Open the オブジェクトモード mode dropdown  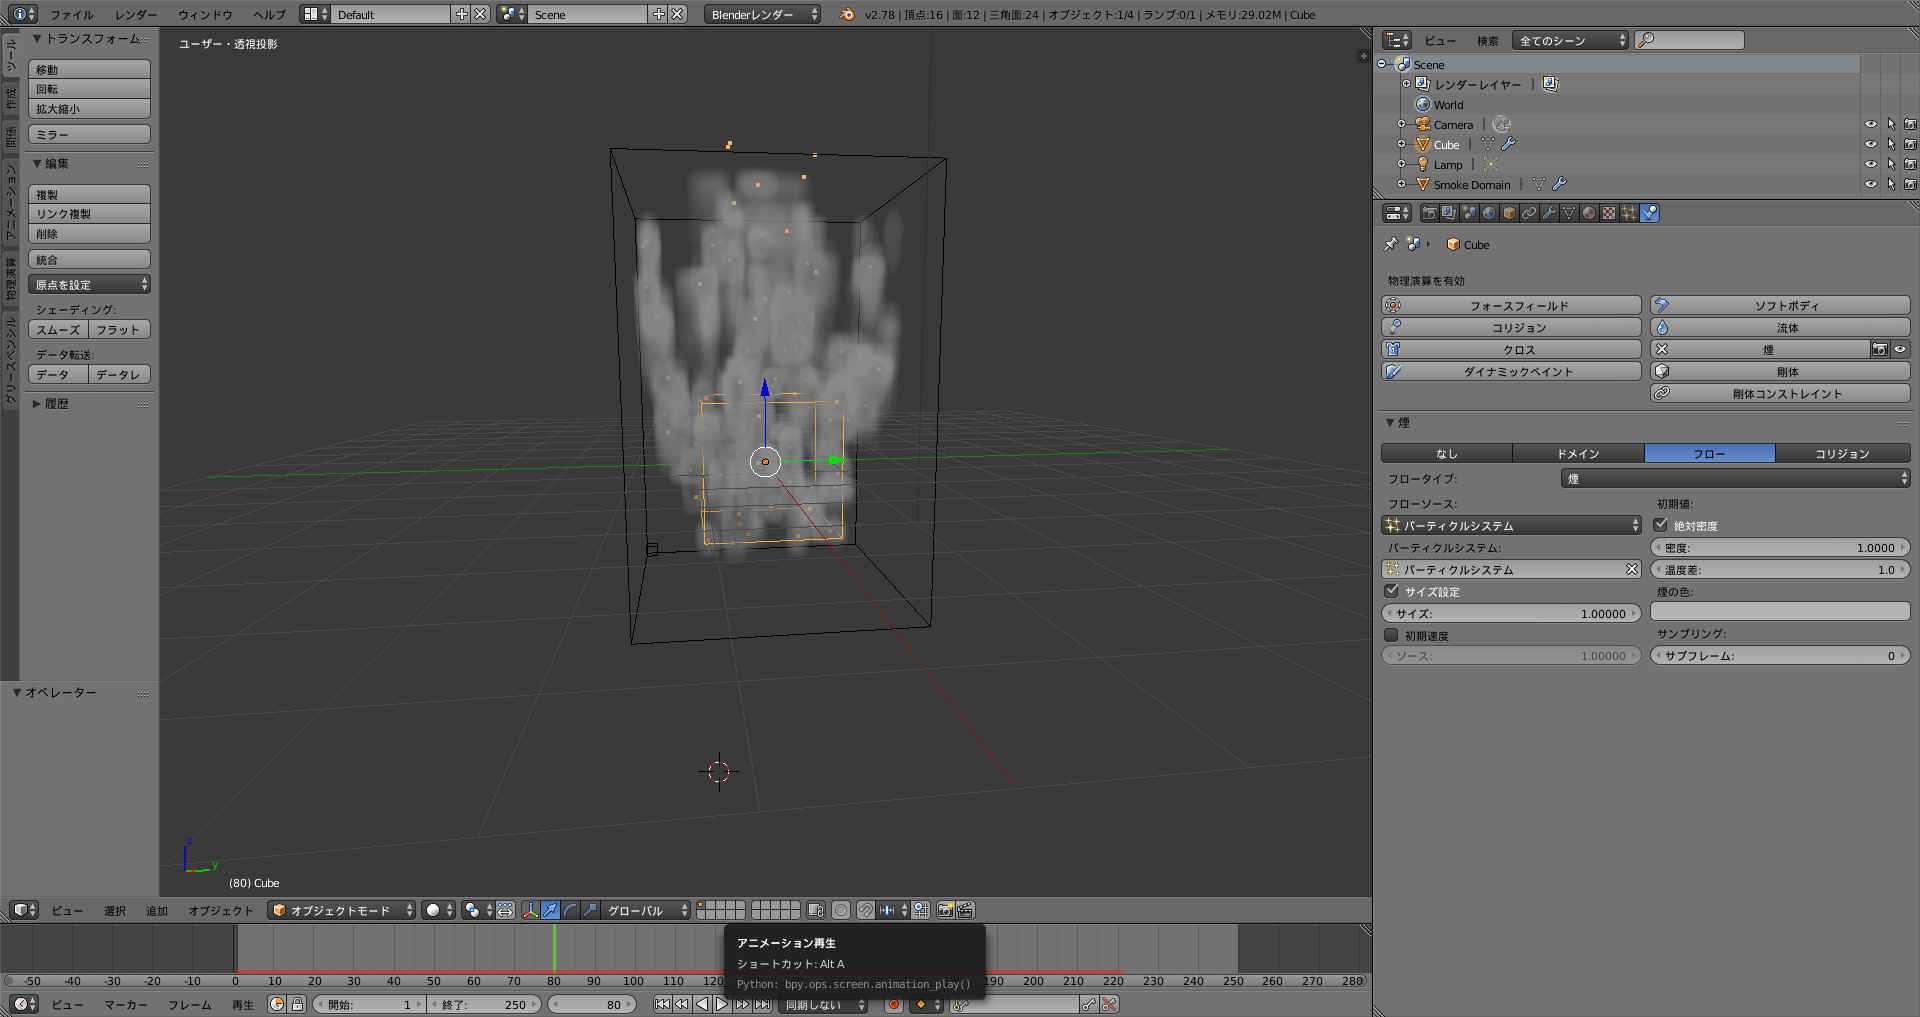341,910
